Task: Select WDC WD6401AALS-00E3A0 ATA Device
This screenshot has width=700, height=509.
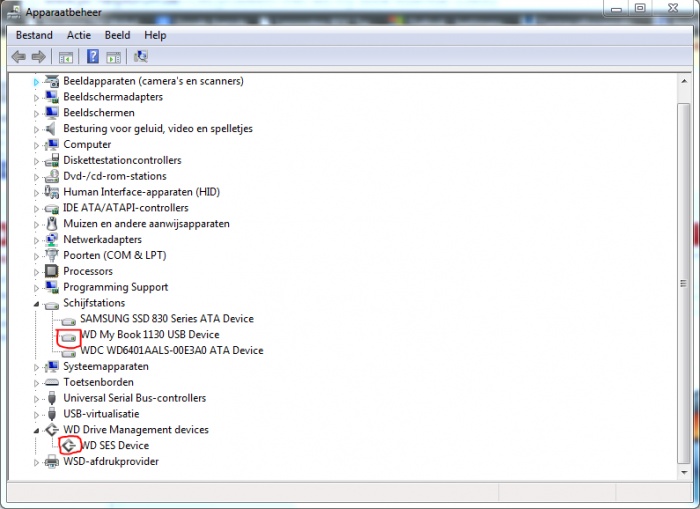Action: tap(172, 350)
